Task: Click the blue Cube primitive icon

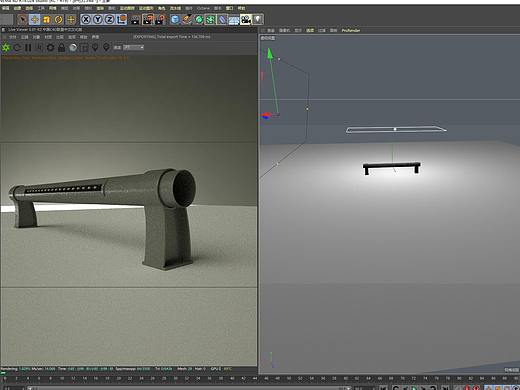Action: (175, 20)
